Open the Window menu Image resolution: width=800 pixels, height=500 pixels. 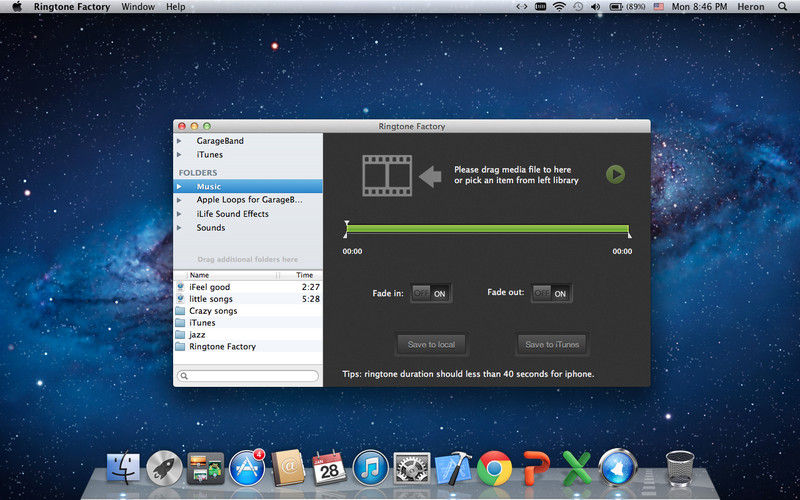click(x=137, y=7)
